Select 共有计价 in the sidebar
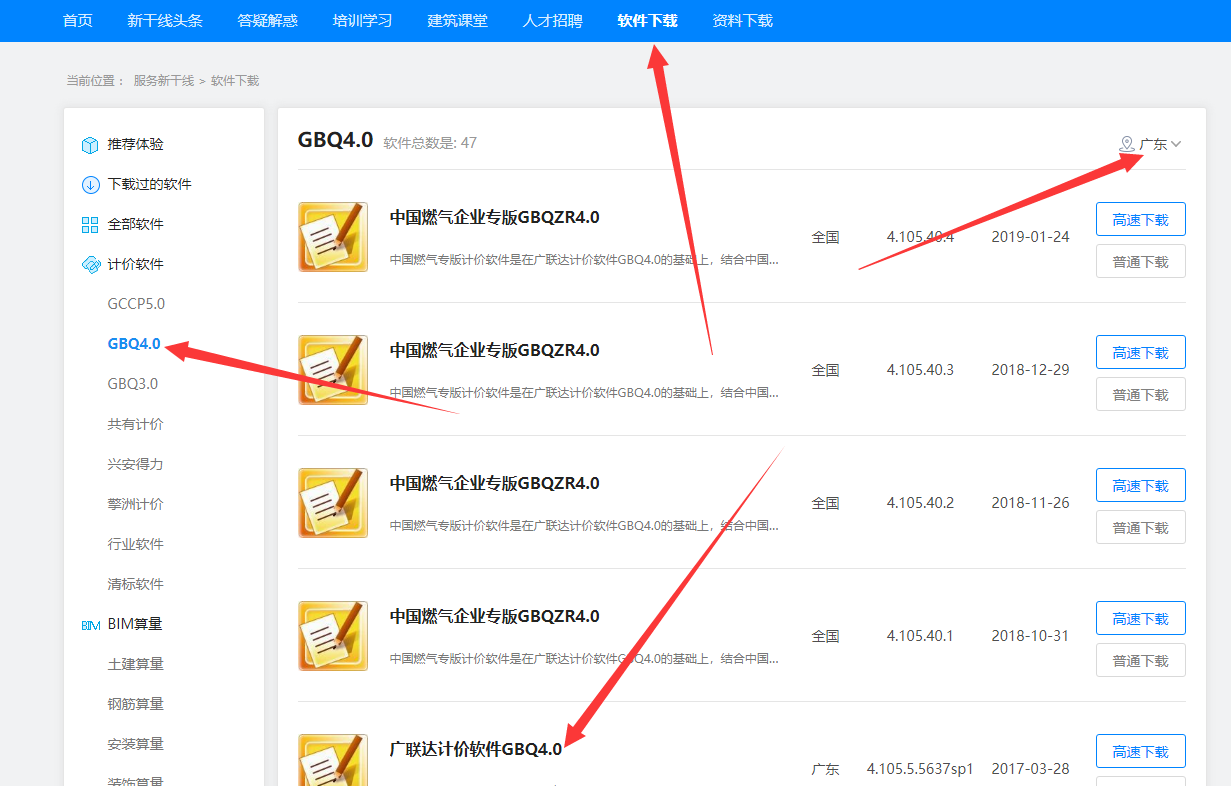The height and width of the screenshot is (786, 1231). [x=136, y=424]
